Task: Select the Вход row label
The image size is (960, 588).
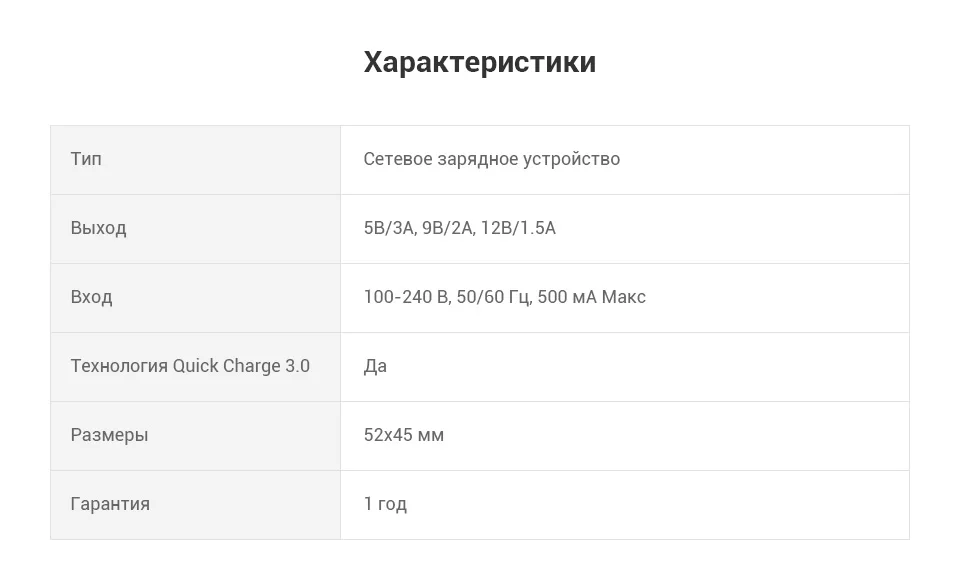Action: 91,297
